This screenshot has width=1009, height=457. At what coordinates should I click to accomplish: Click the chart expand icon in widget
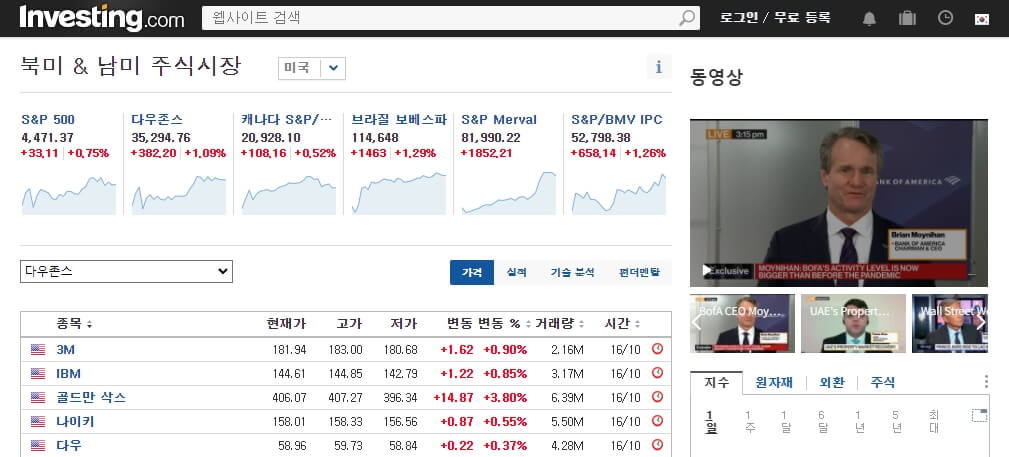click(x=979, y=415)
